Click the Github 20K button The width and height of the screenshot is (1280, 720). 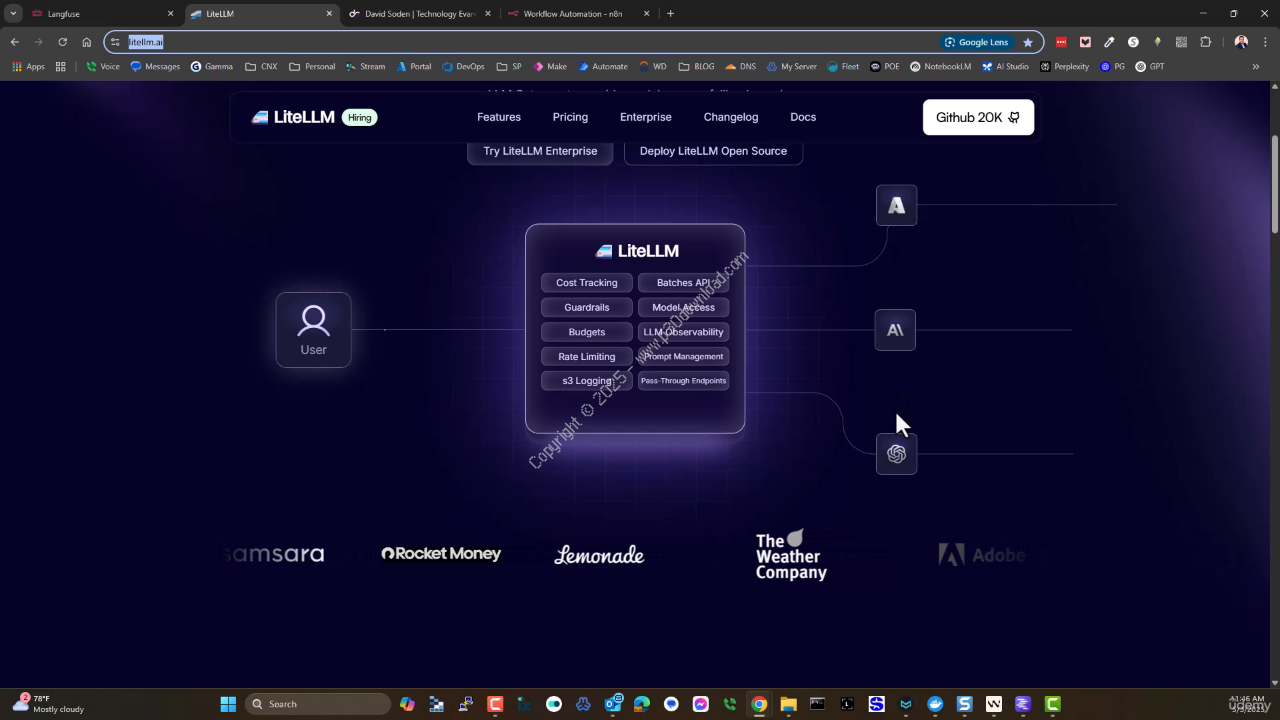point(978,117)
